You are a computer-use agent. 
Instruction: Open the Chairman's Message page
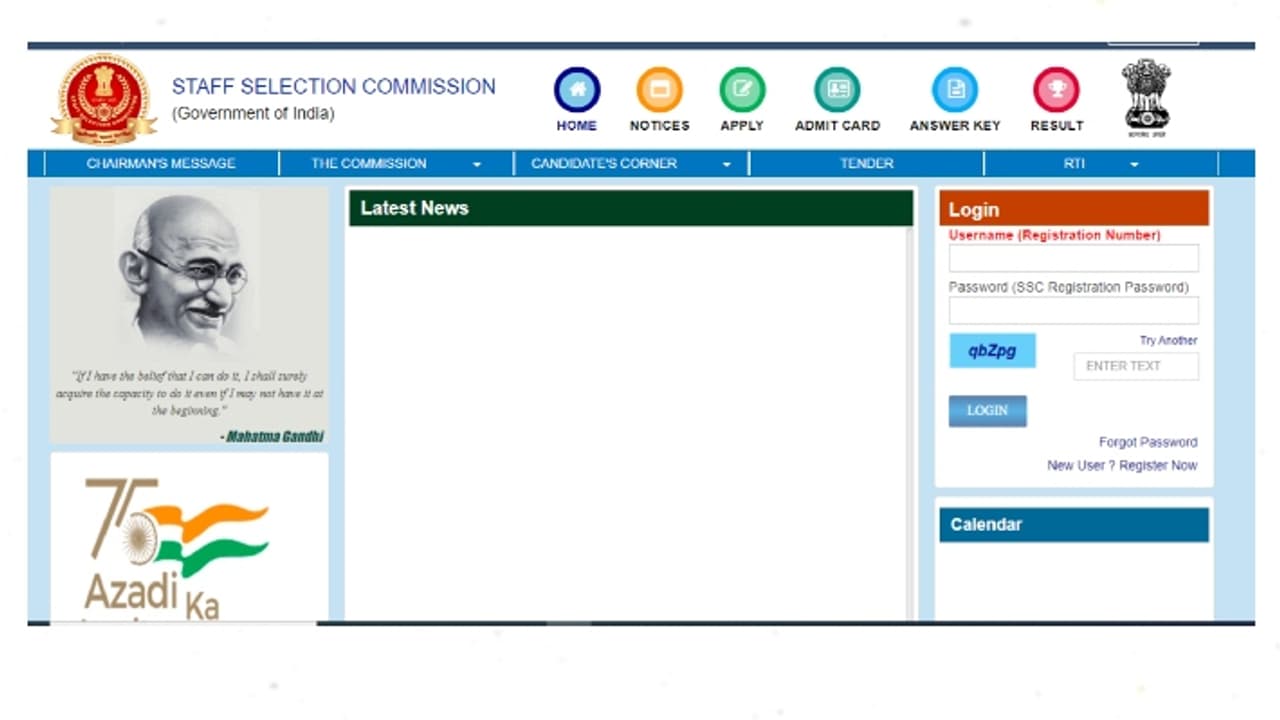[162, 163]
